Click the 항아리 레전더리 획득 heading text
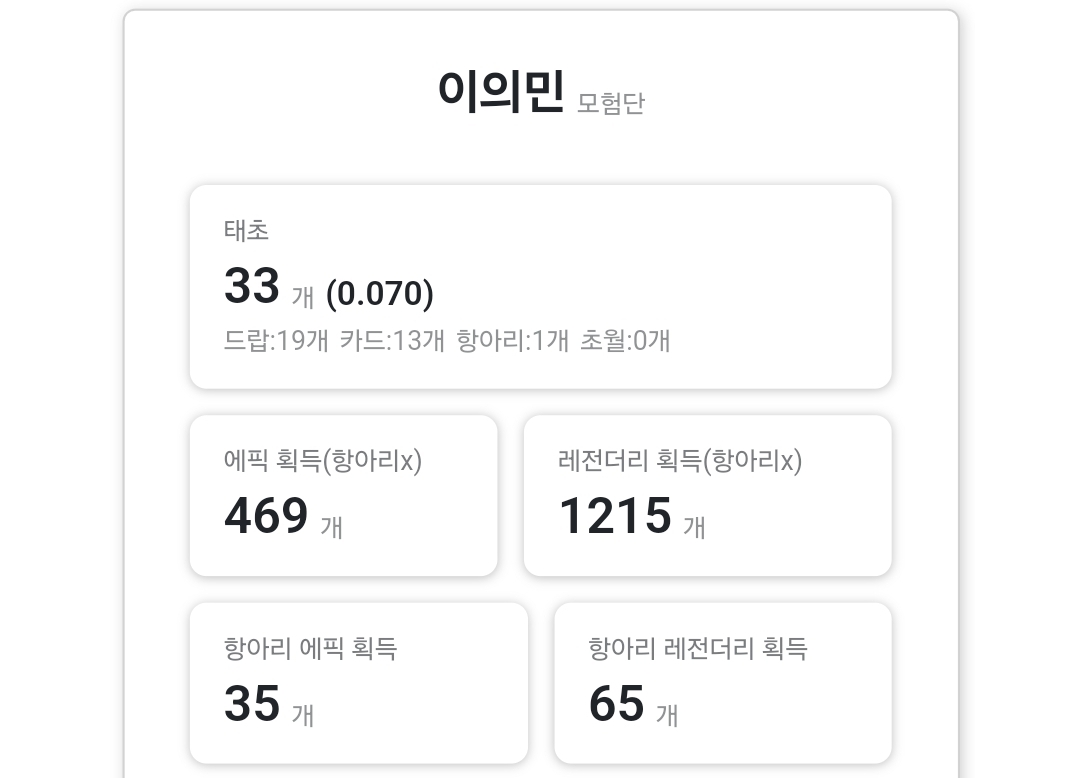Screen dimensions: 1080x778 point(698,649)
